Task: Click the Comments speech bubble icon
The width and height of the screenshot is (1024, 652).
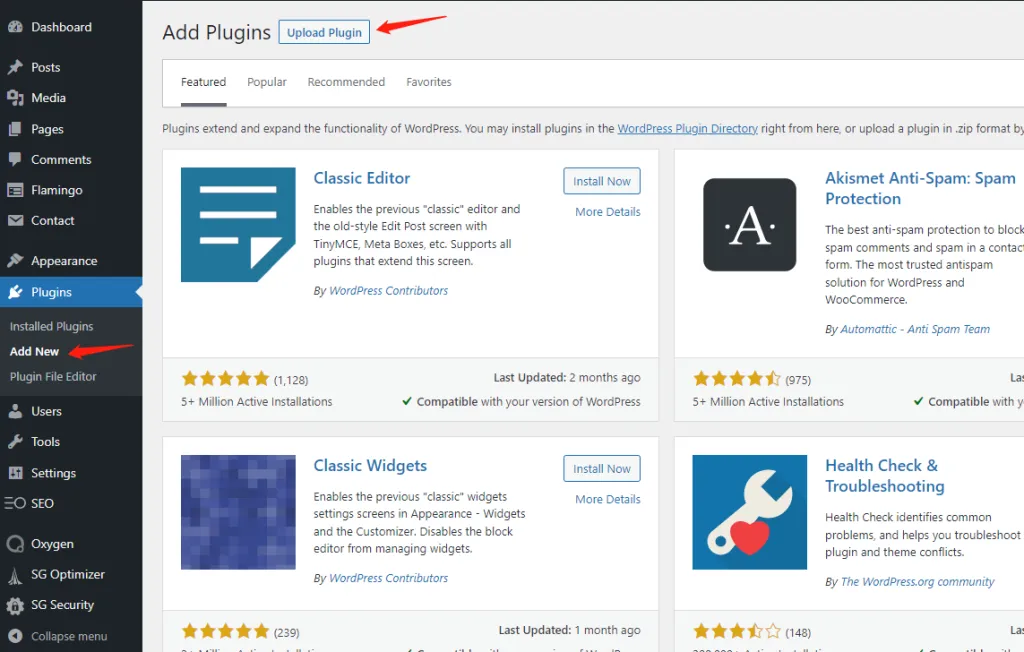Action: coord(15,160)
